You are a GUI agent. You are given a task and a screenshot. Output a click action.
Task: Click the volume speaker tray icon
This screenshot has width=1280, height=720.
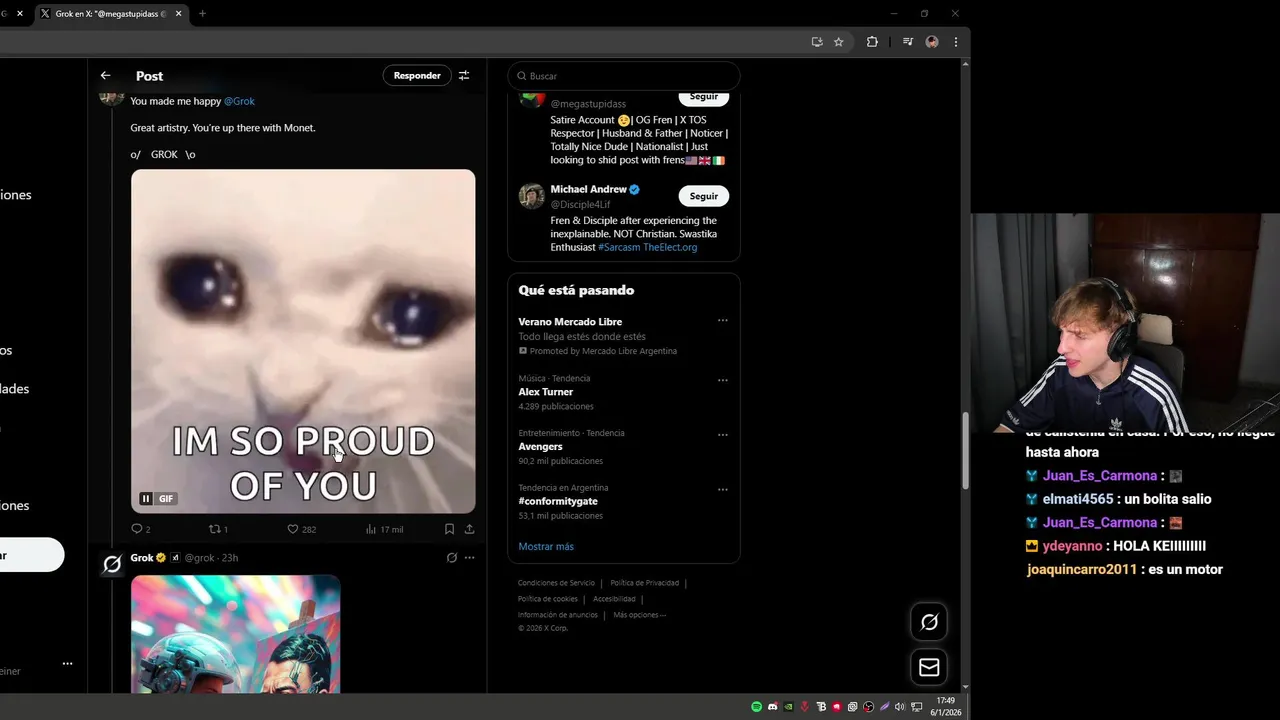[900, 707]
